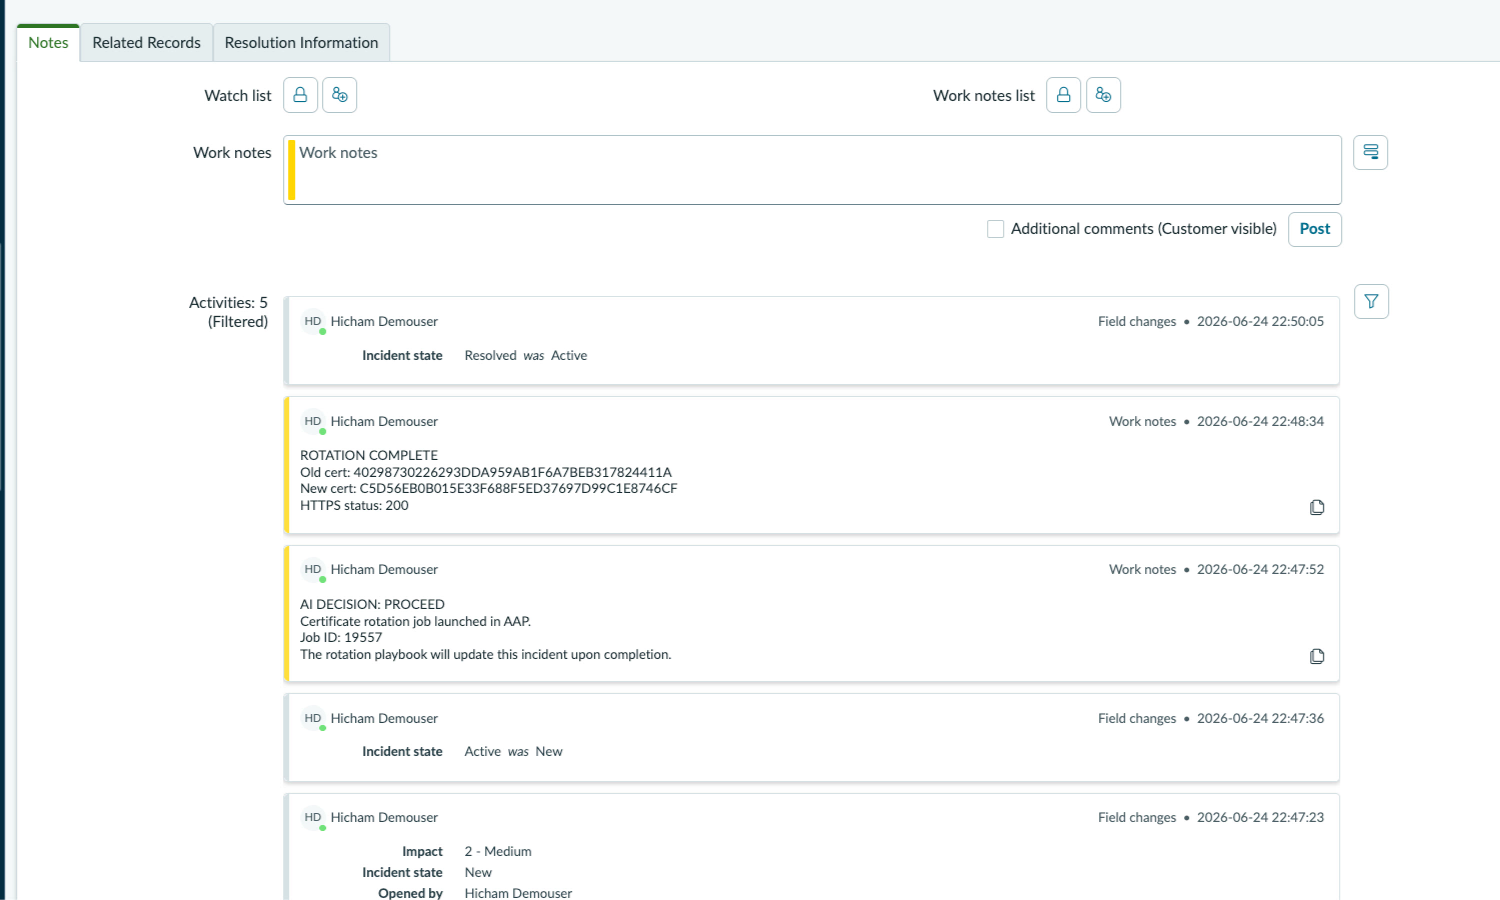Screen dimensions: 1500x900
Task: Select the Old cert hash line
Action: click(x=486, y=472)
